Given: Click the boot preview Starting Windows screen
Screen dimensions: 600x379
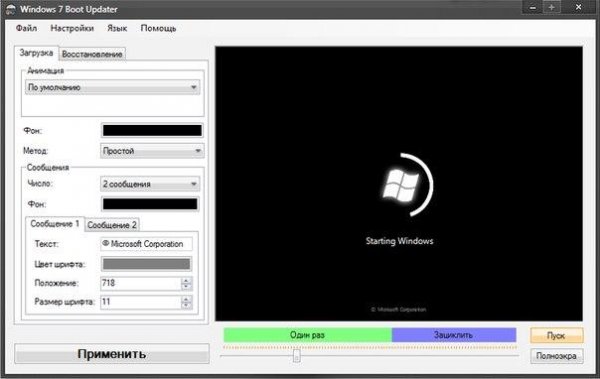Looking at the screenshot, I should (399, 184).
